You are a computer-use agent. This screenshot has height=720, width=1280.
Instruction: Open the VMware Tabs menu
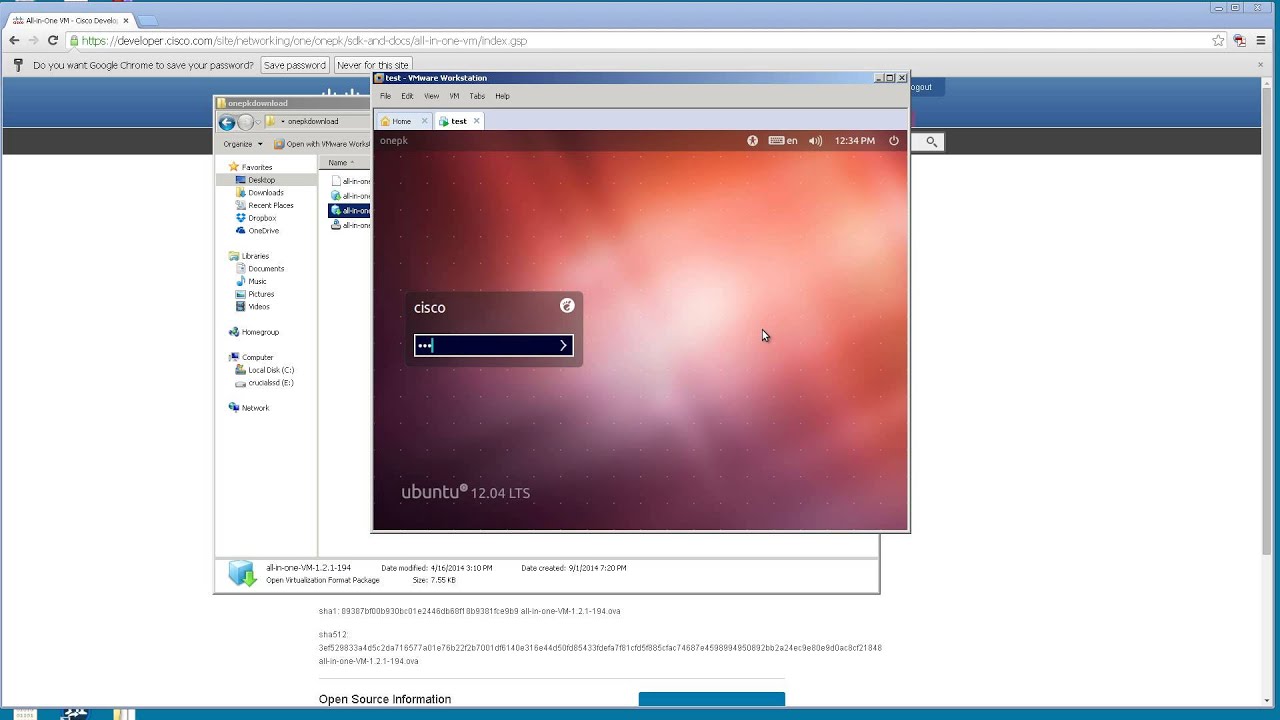(477, 96)
